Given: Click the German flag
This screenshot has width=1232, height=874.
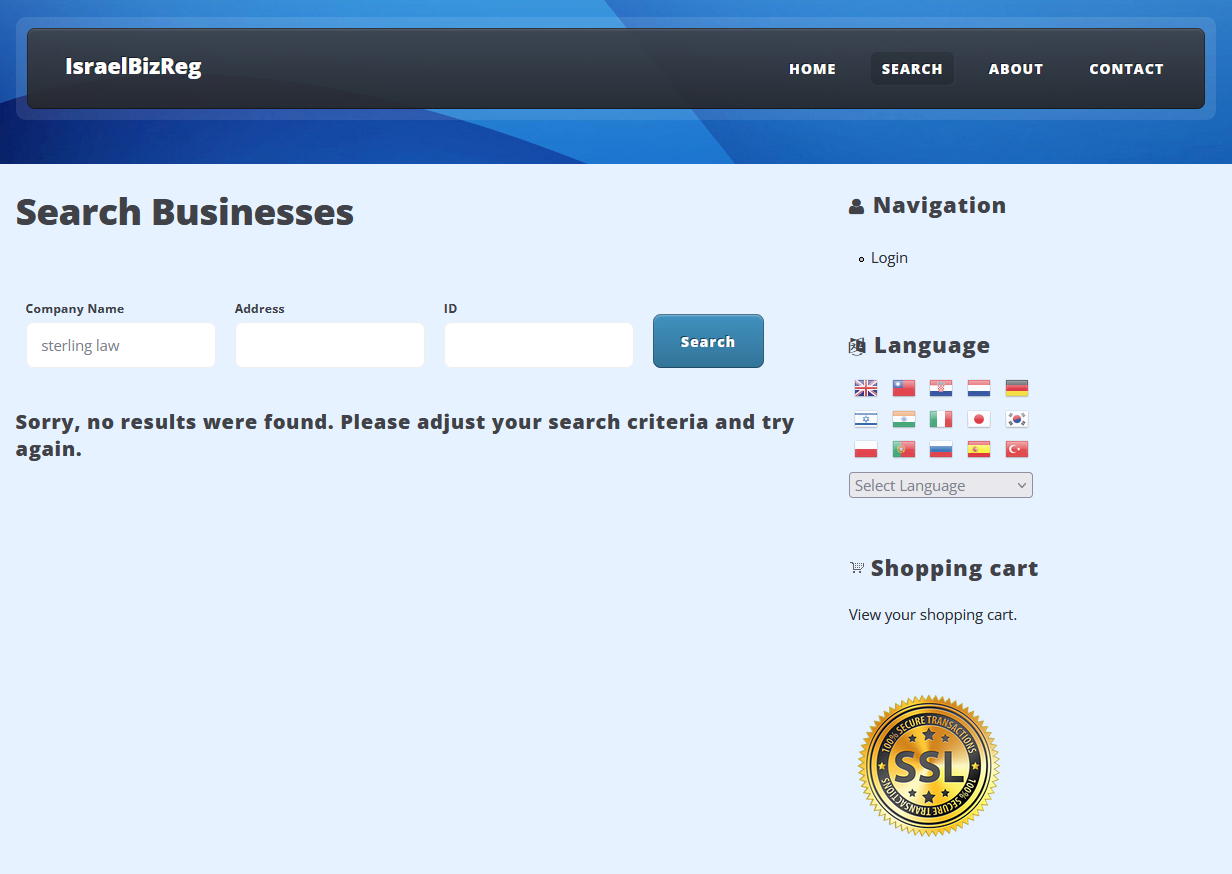Looking at the screenshot, I should tap(1017, 388).
